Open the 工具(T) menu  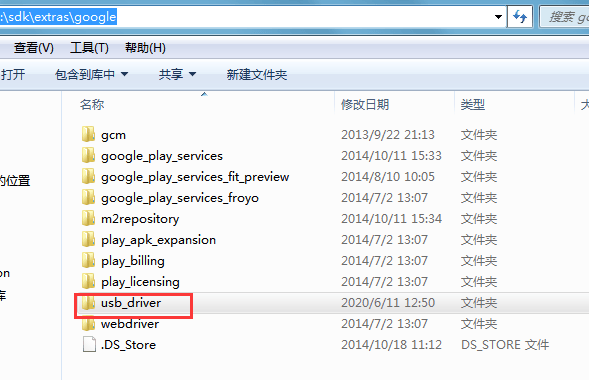(x=89, y=48)
